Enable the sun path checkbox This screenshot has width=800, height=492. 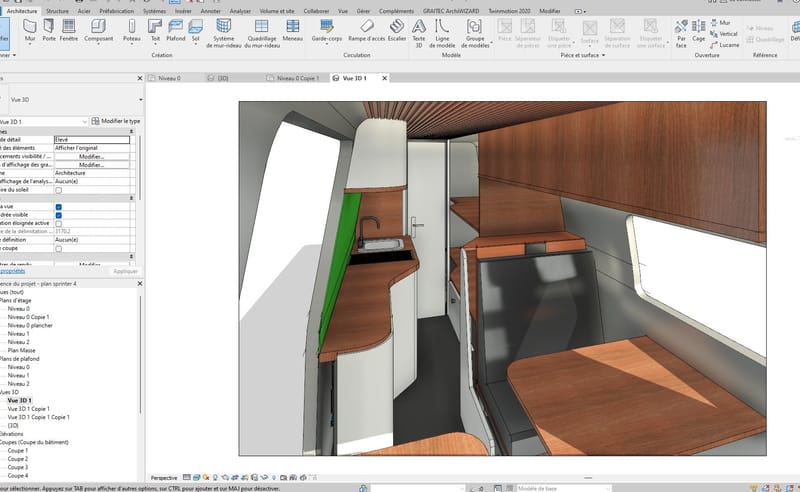(58, 189)
